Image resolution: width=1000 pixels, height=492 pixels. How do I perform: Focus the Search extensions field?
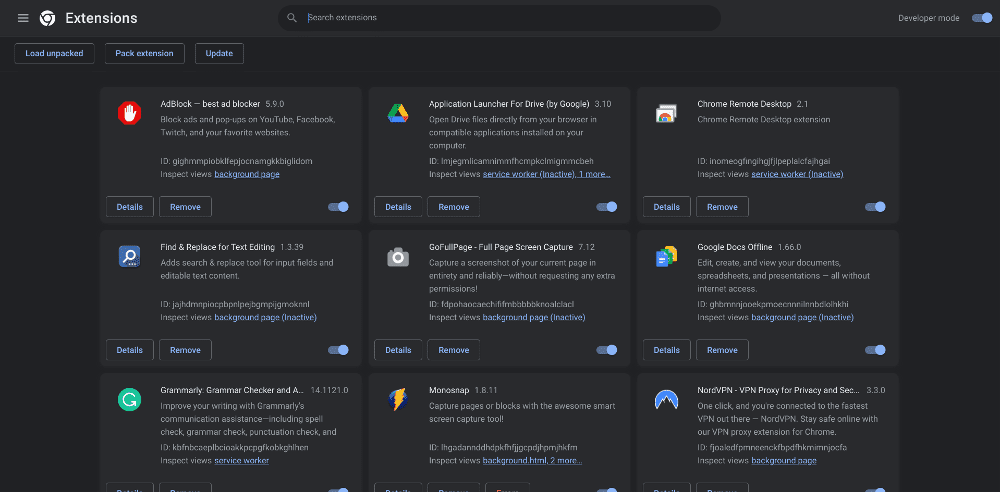pos(499,18)
